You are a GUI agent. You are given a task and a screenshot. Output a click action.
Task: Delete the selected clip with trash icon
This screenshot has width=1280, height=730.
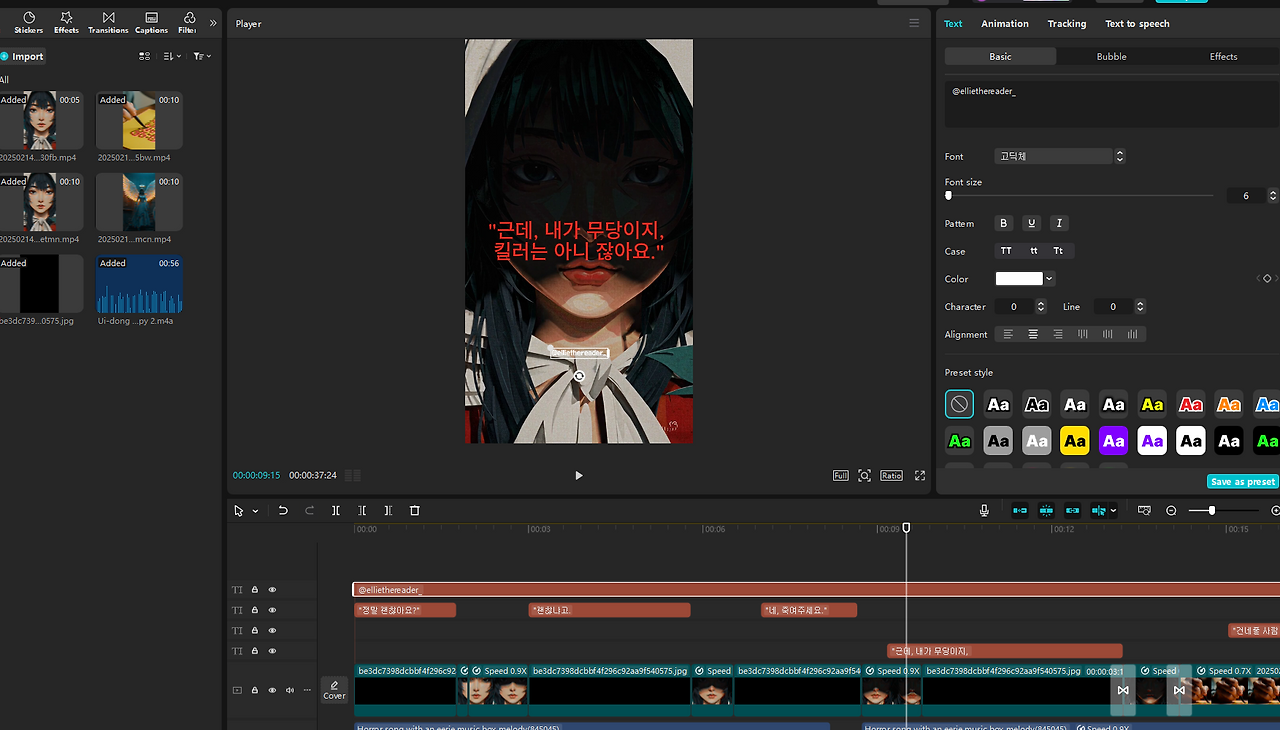tap(414, 510)
